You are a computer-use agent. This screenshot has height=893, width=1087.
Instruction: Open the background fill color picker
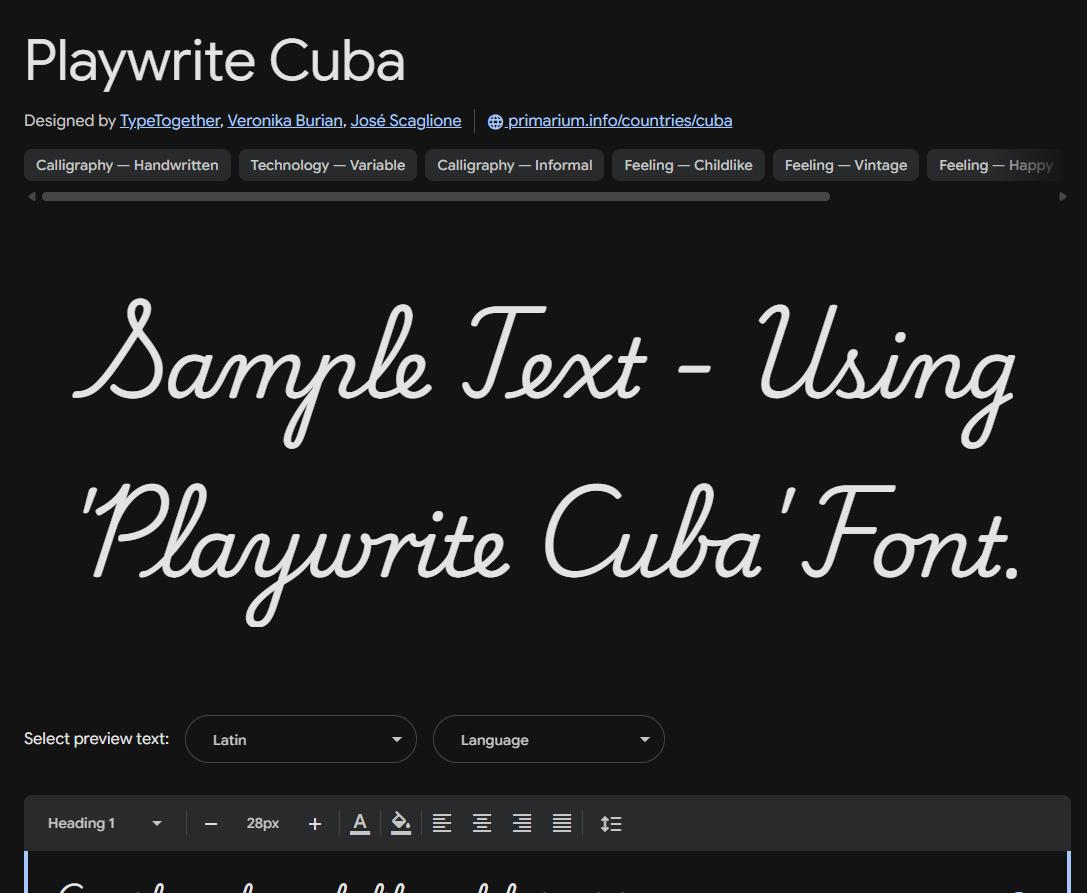401,824
